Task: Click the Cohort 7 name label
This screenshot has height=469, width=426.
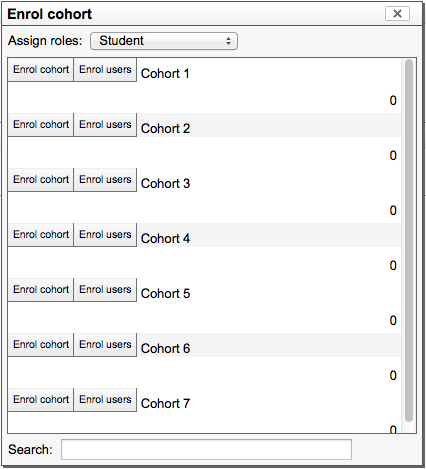Action: pyautogui.click(x=165, y=403)
